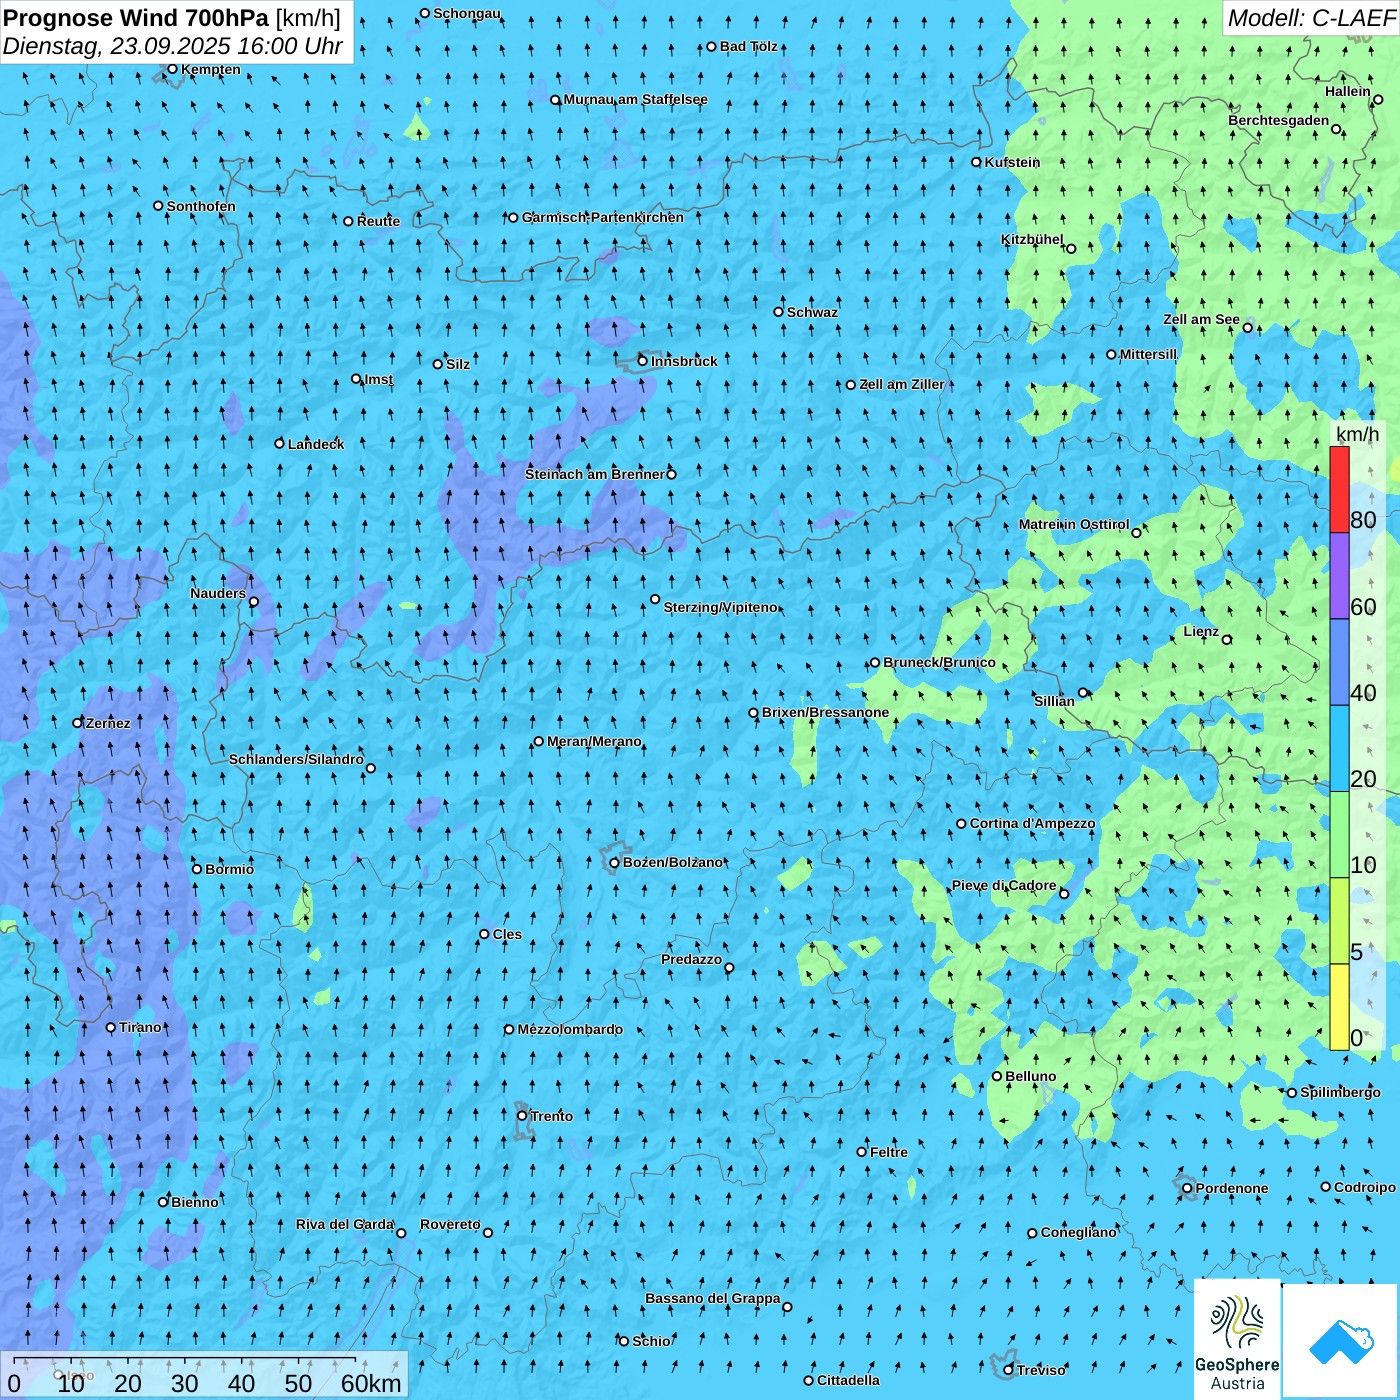
Task: Click the 'Bassano del Grappa' label
Action: (x=713, y=1298)
